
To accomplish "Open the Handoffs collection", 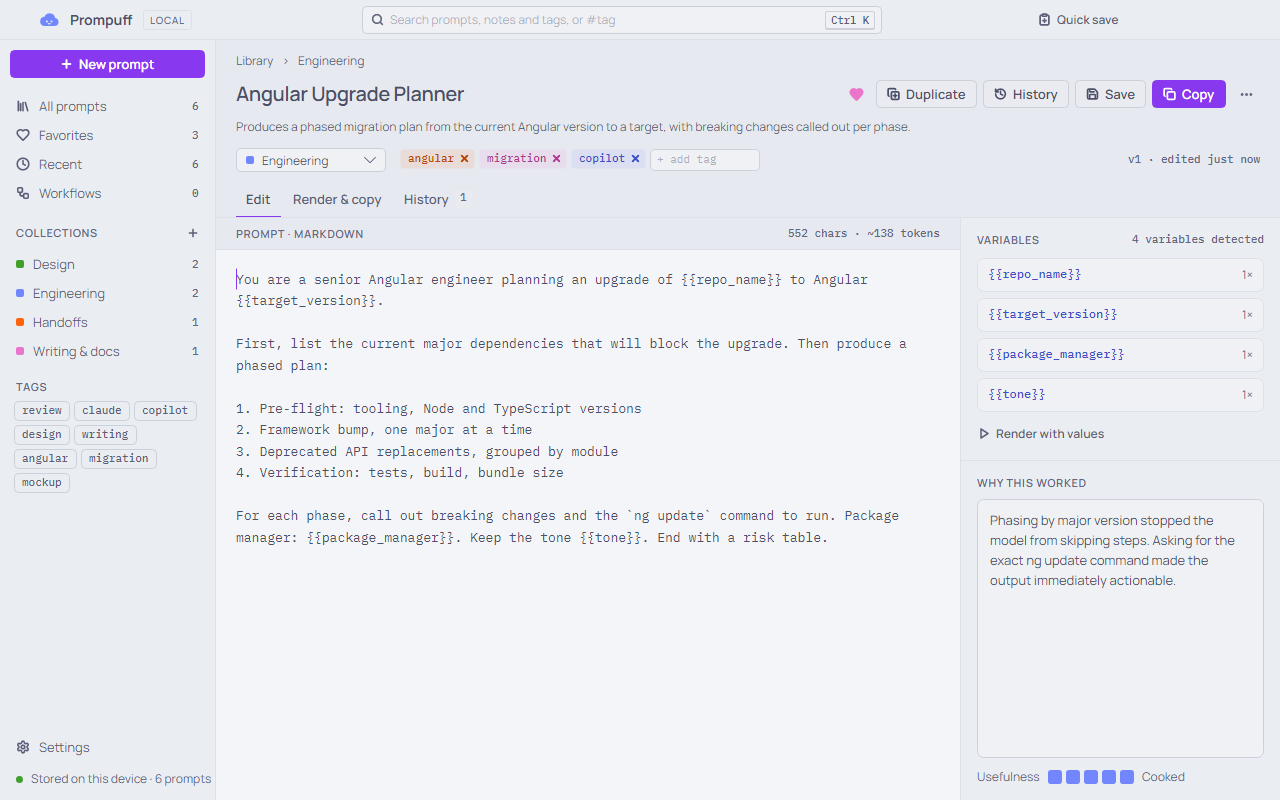I will (107, 322).
